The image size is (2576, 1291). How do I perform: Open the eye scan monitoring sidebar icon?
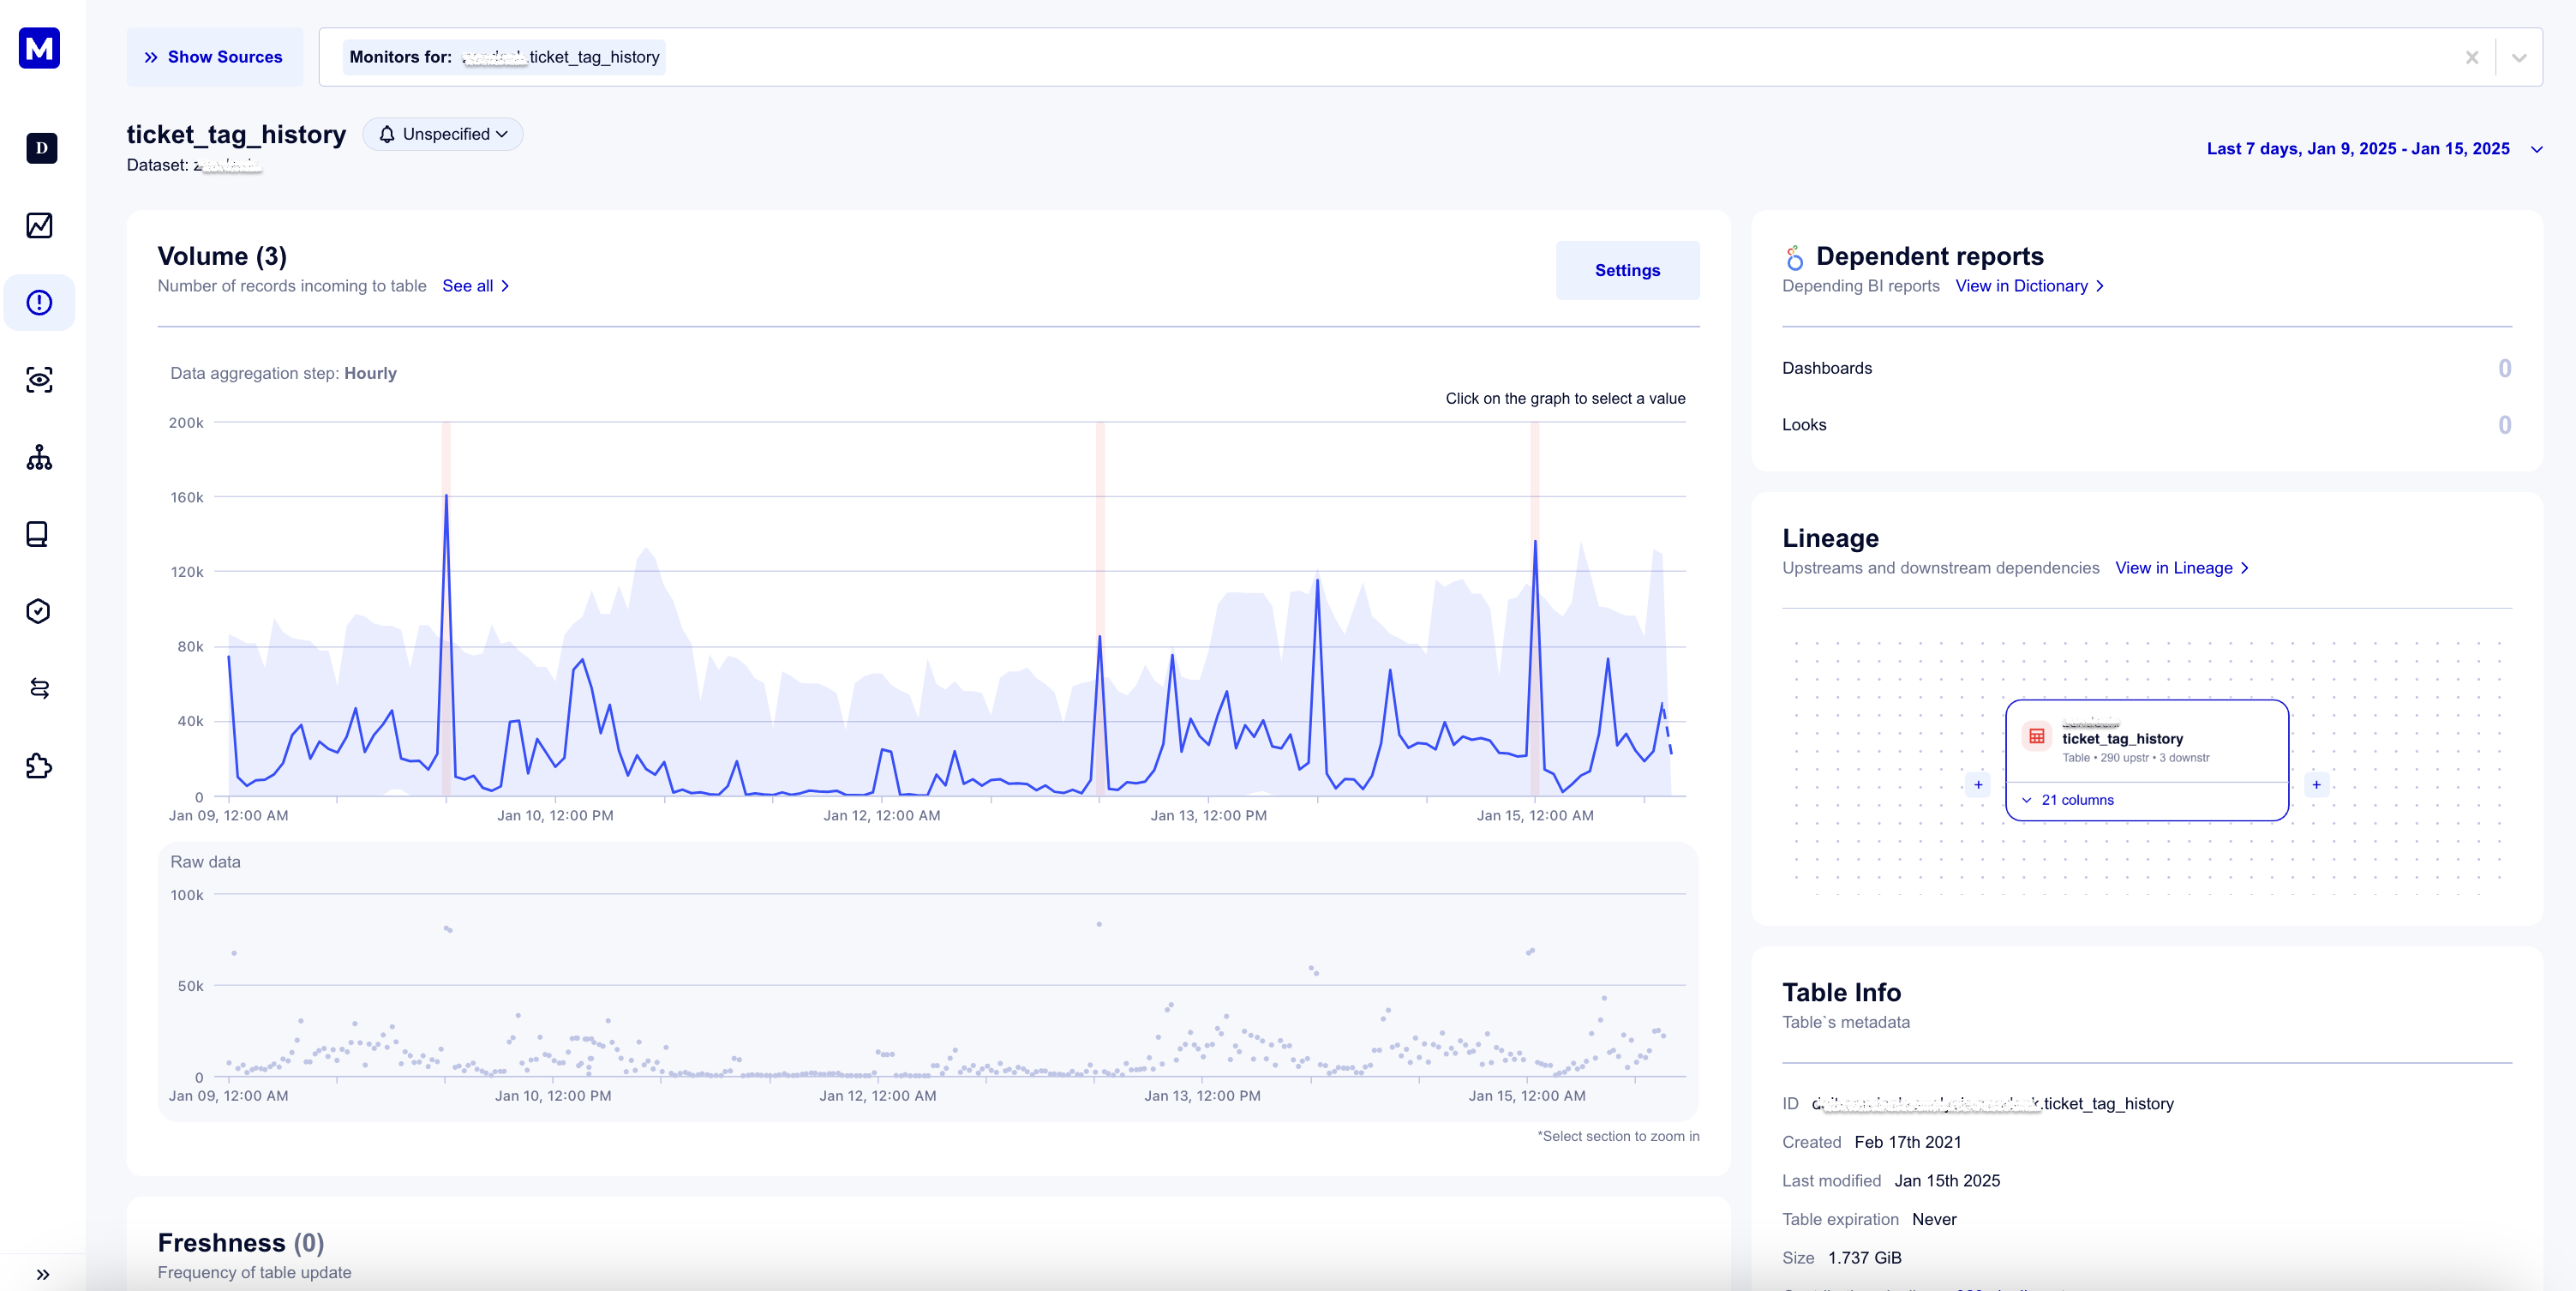pyautogui.click(x=39, y=380)
